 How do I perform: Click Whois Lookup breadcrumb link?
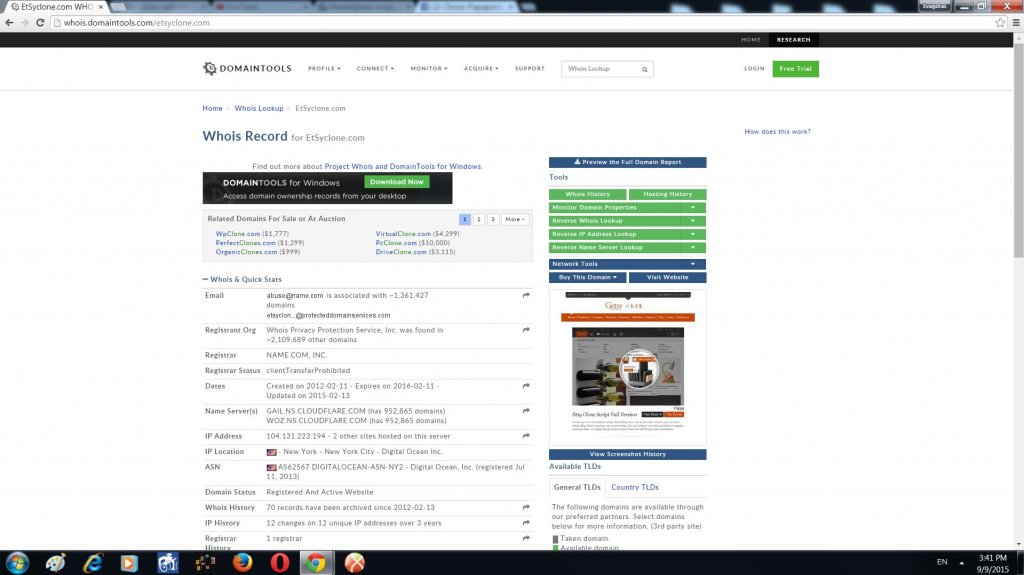point(259,108)
